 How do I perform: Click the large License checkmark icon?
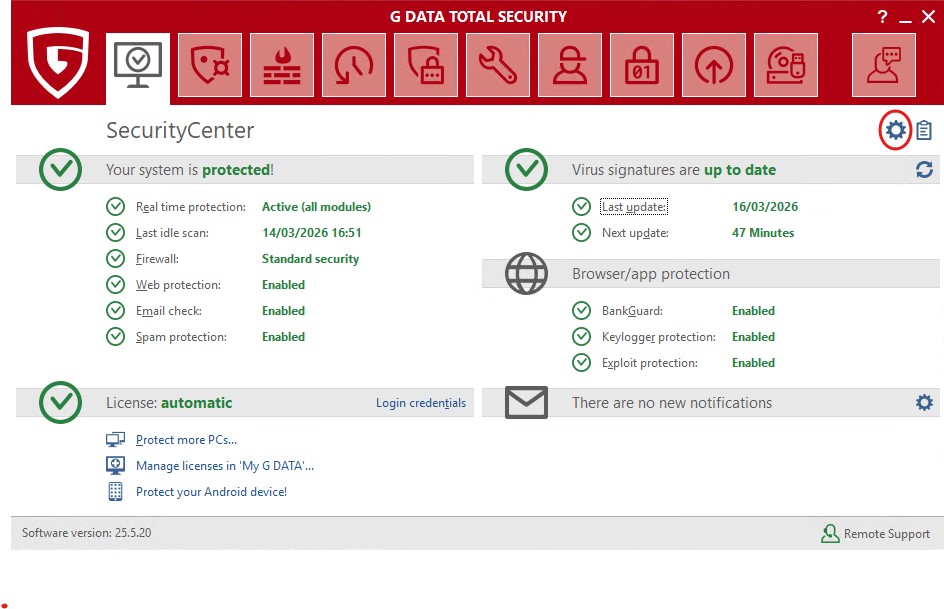pyautogui.click(x=60, y=403)
